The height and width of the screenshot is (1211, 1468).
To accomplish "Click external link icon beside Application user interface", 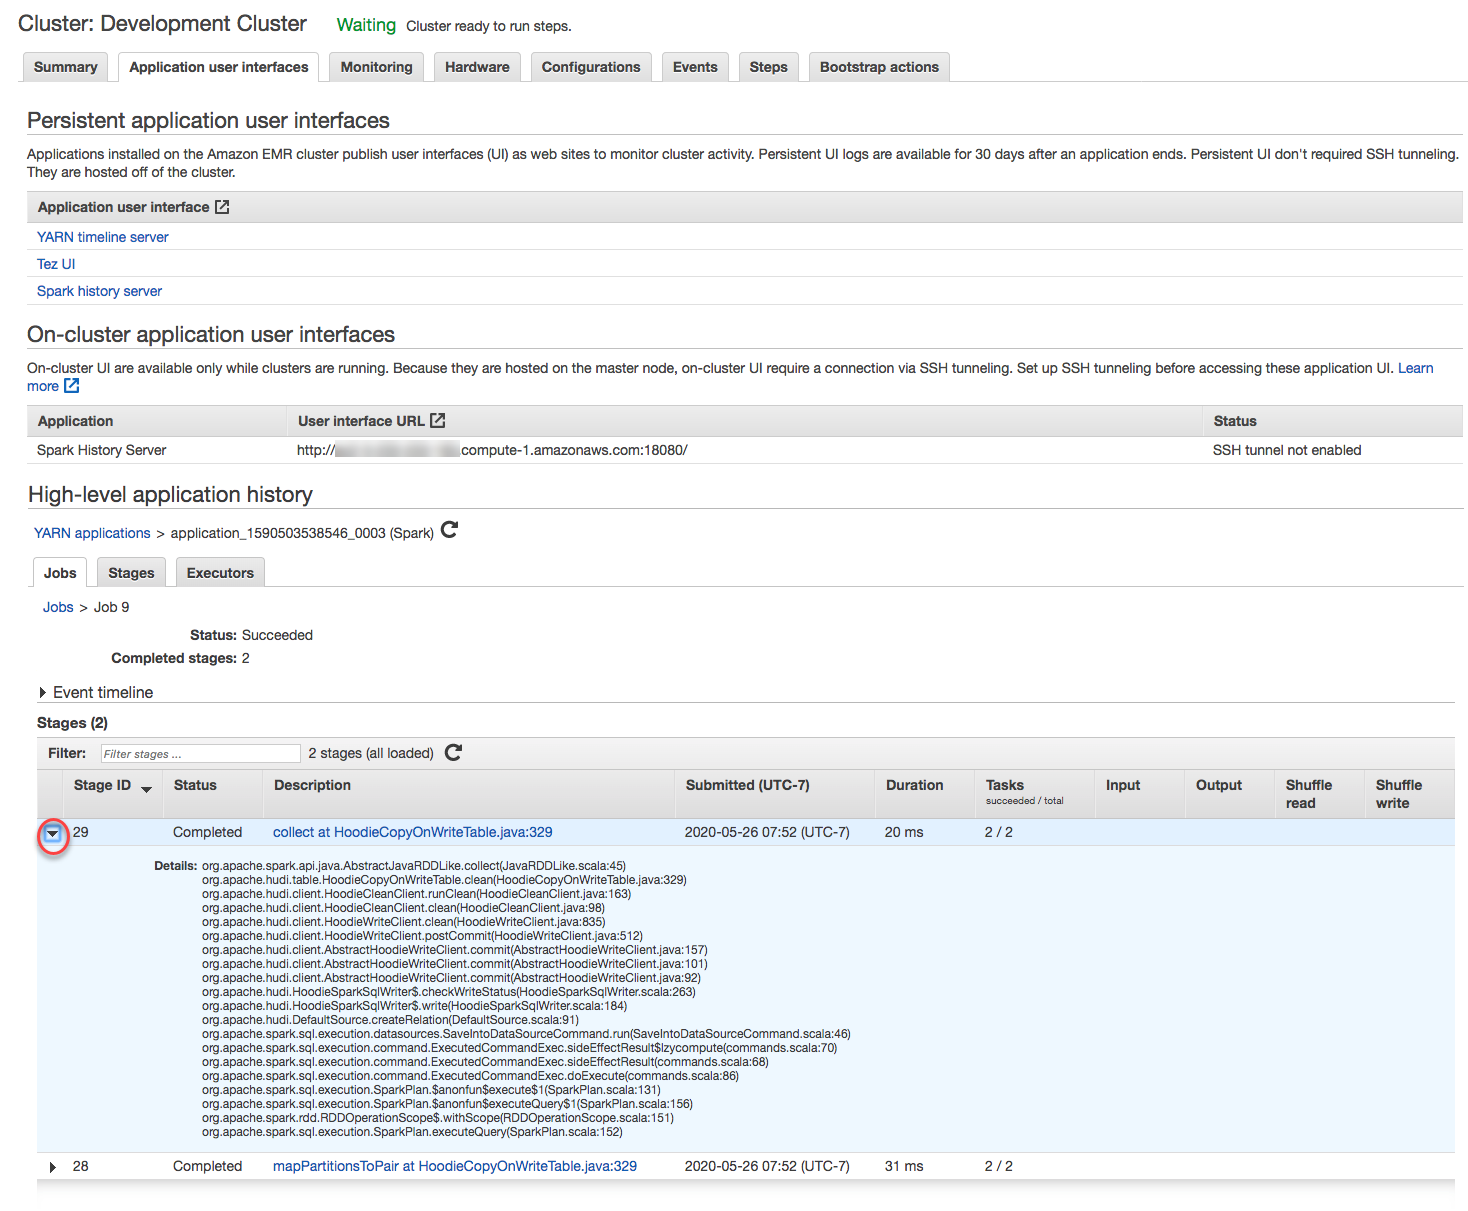I will pos(222,207).
